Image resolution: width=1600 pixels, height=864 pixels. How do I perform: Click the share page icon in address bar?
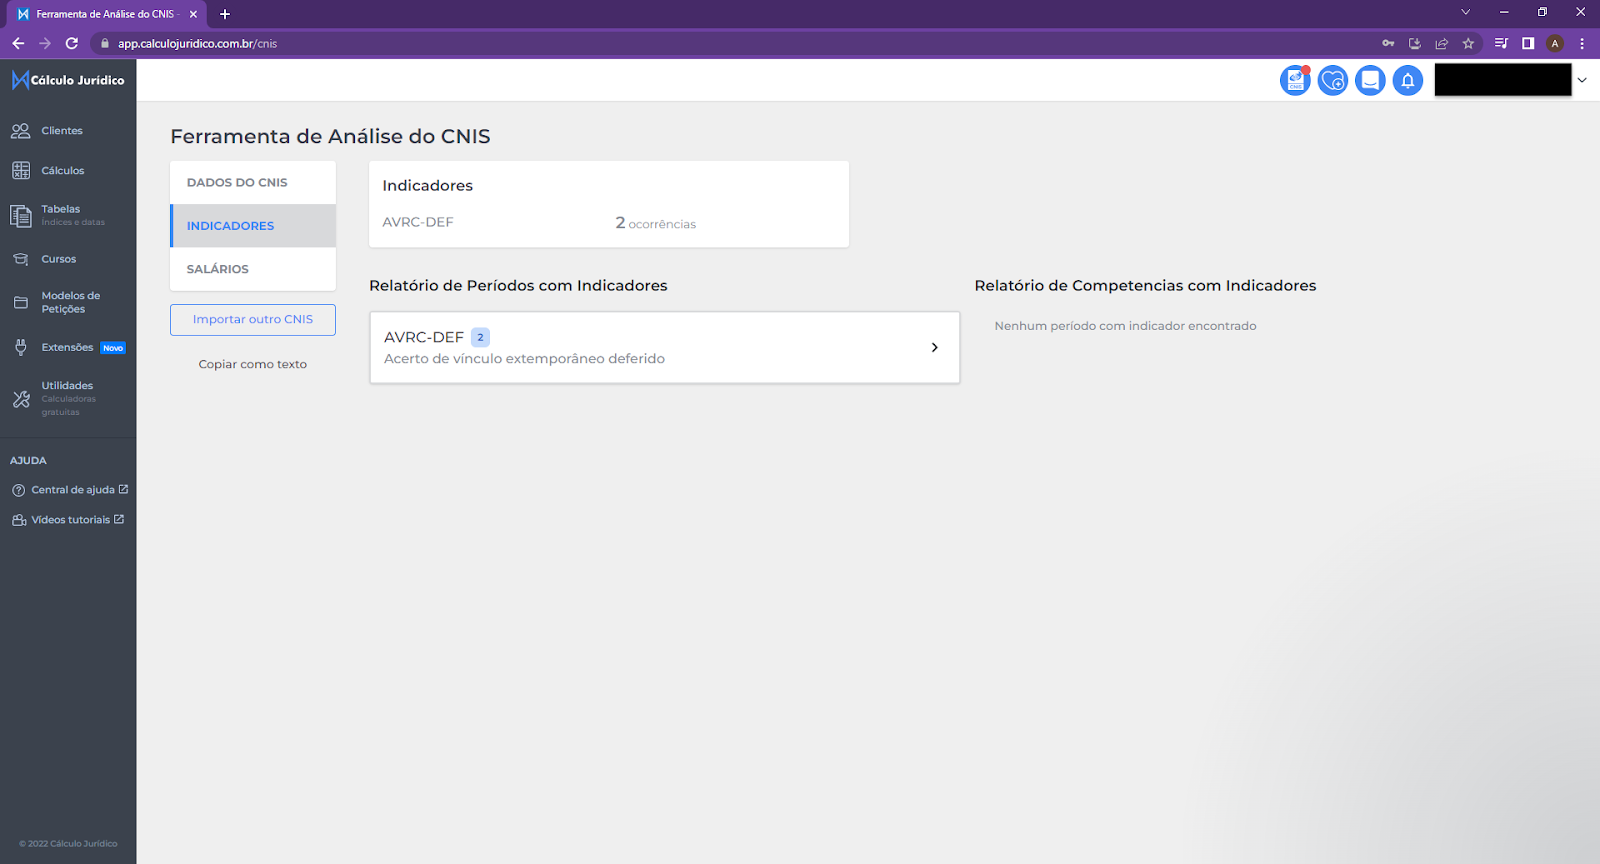point(1441,43)
